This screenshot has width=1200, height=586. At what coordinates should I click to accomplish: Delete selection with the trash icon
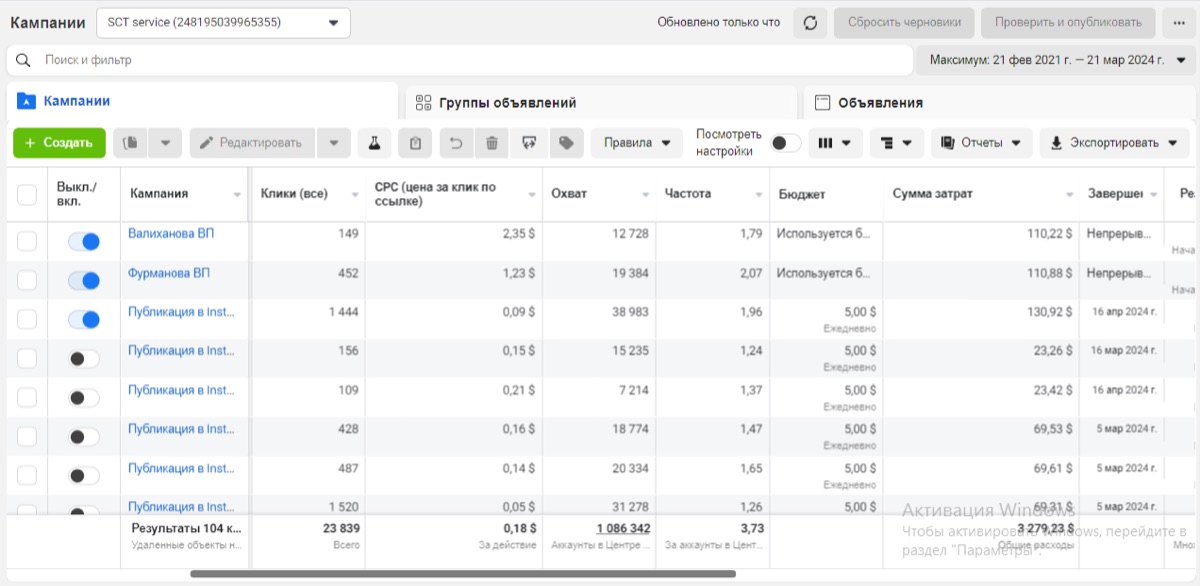click(491, 143)
